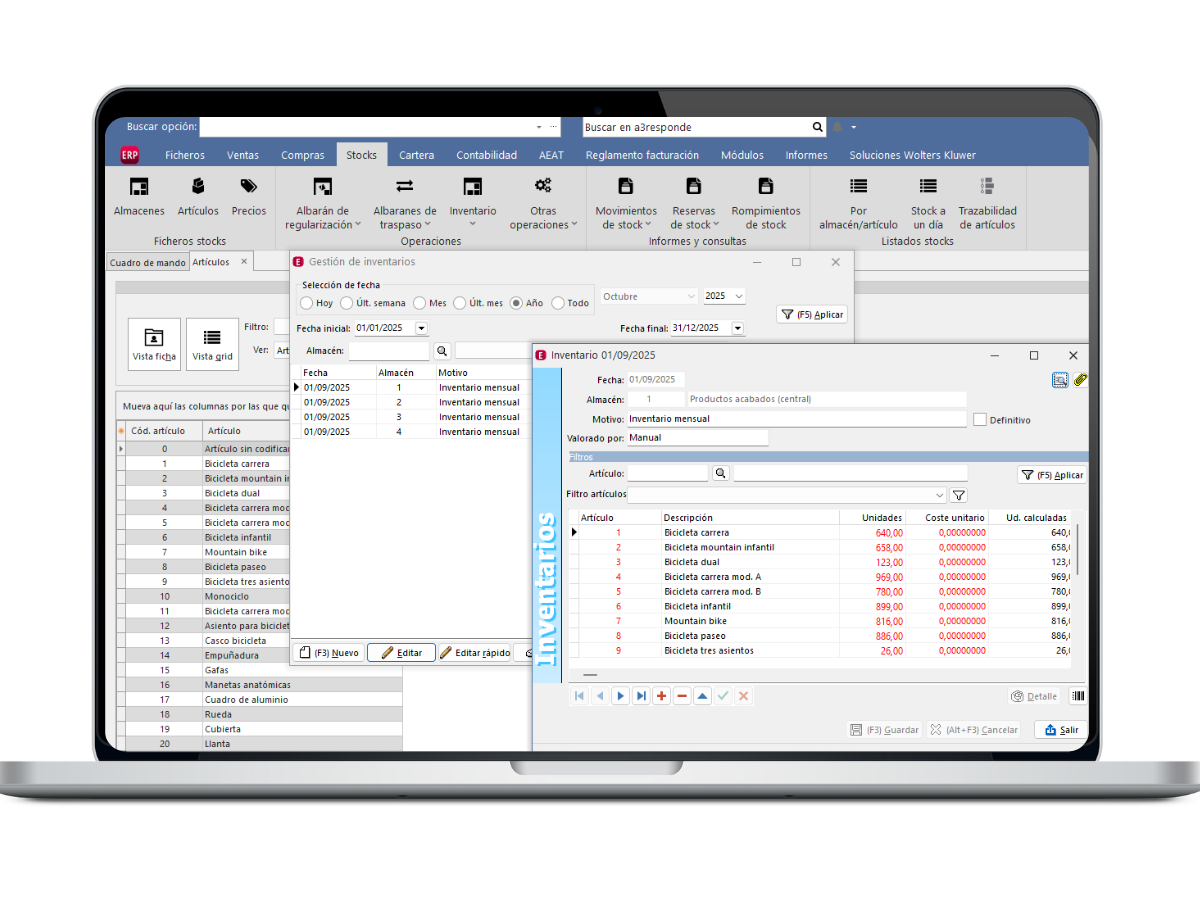Check the Definitivo checkbox
Image resolution: width=1200 pixels, height=900 pixels.
(x=980, y=420)
